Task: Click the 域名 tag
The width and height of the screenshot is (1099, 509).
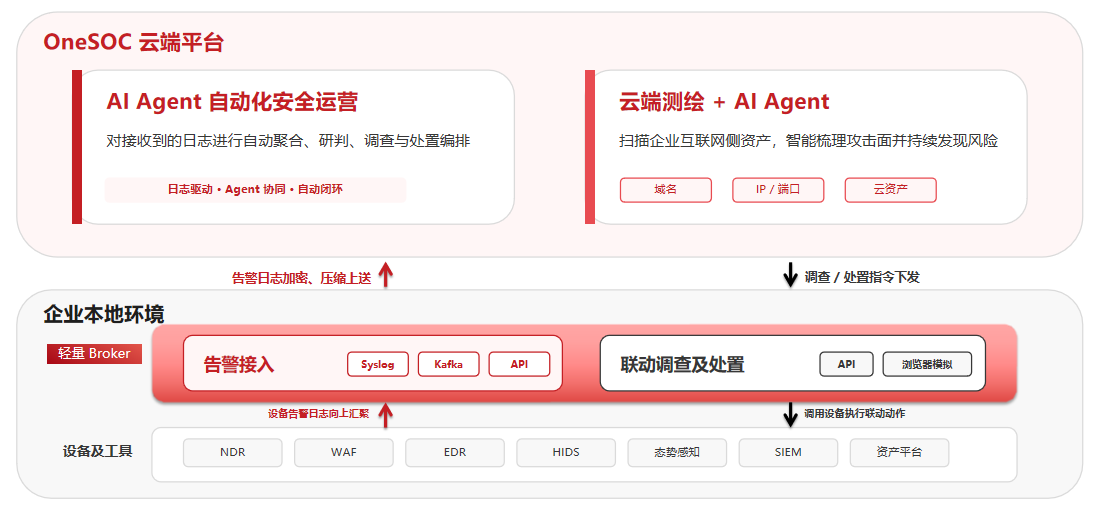Action: pos(665,190)
